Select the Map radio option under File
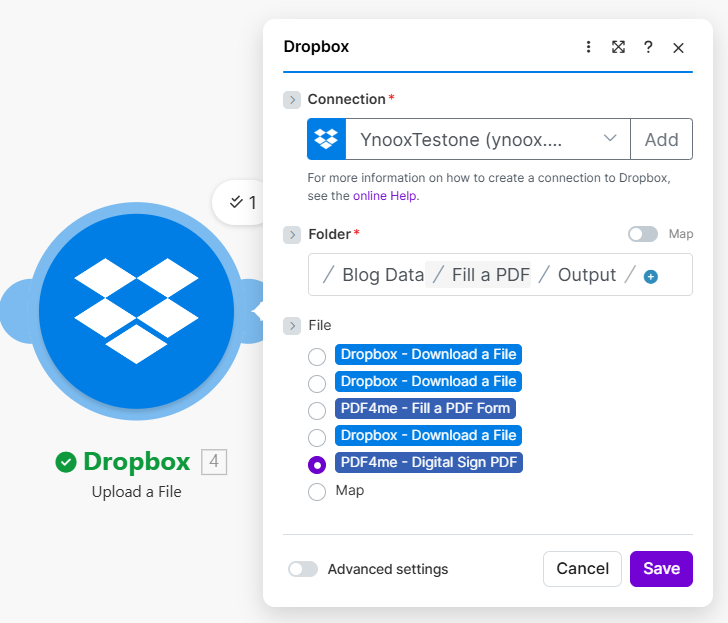This screenshot has height=623, width=728. point(317,491)
